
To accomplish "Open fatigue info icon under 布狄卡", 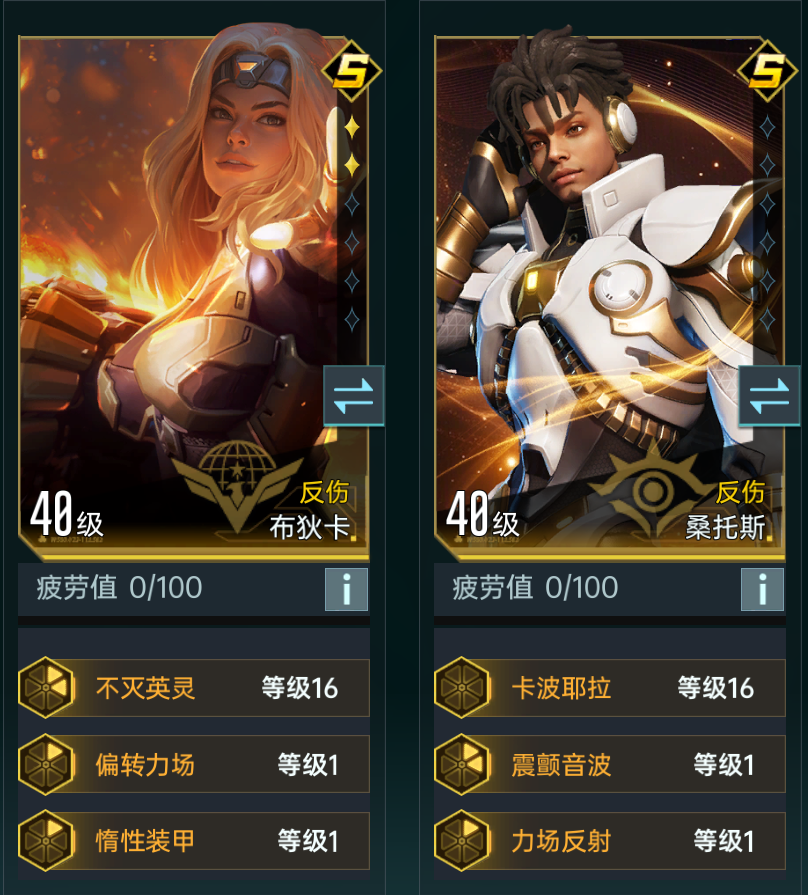I will (346, 589).
